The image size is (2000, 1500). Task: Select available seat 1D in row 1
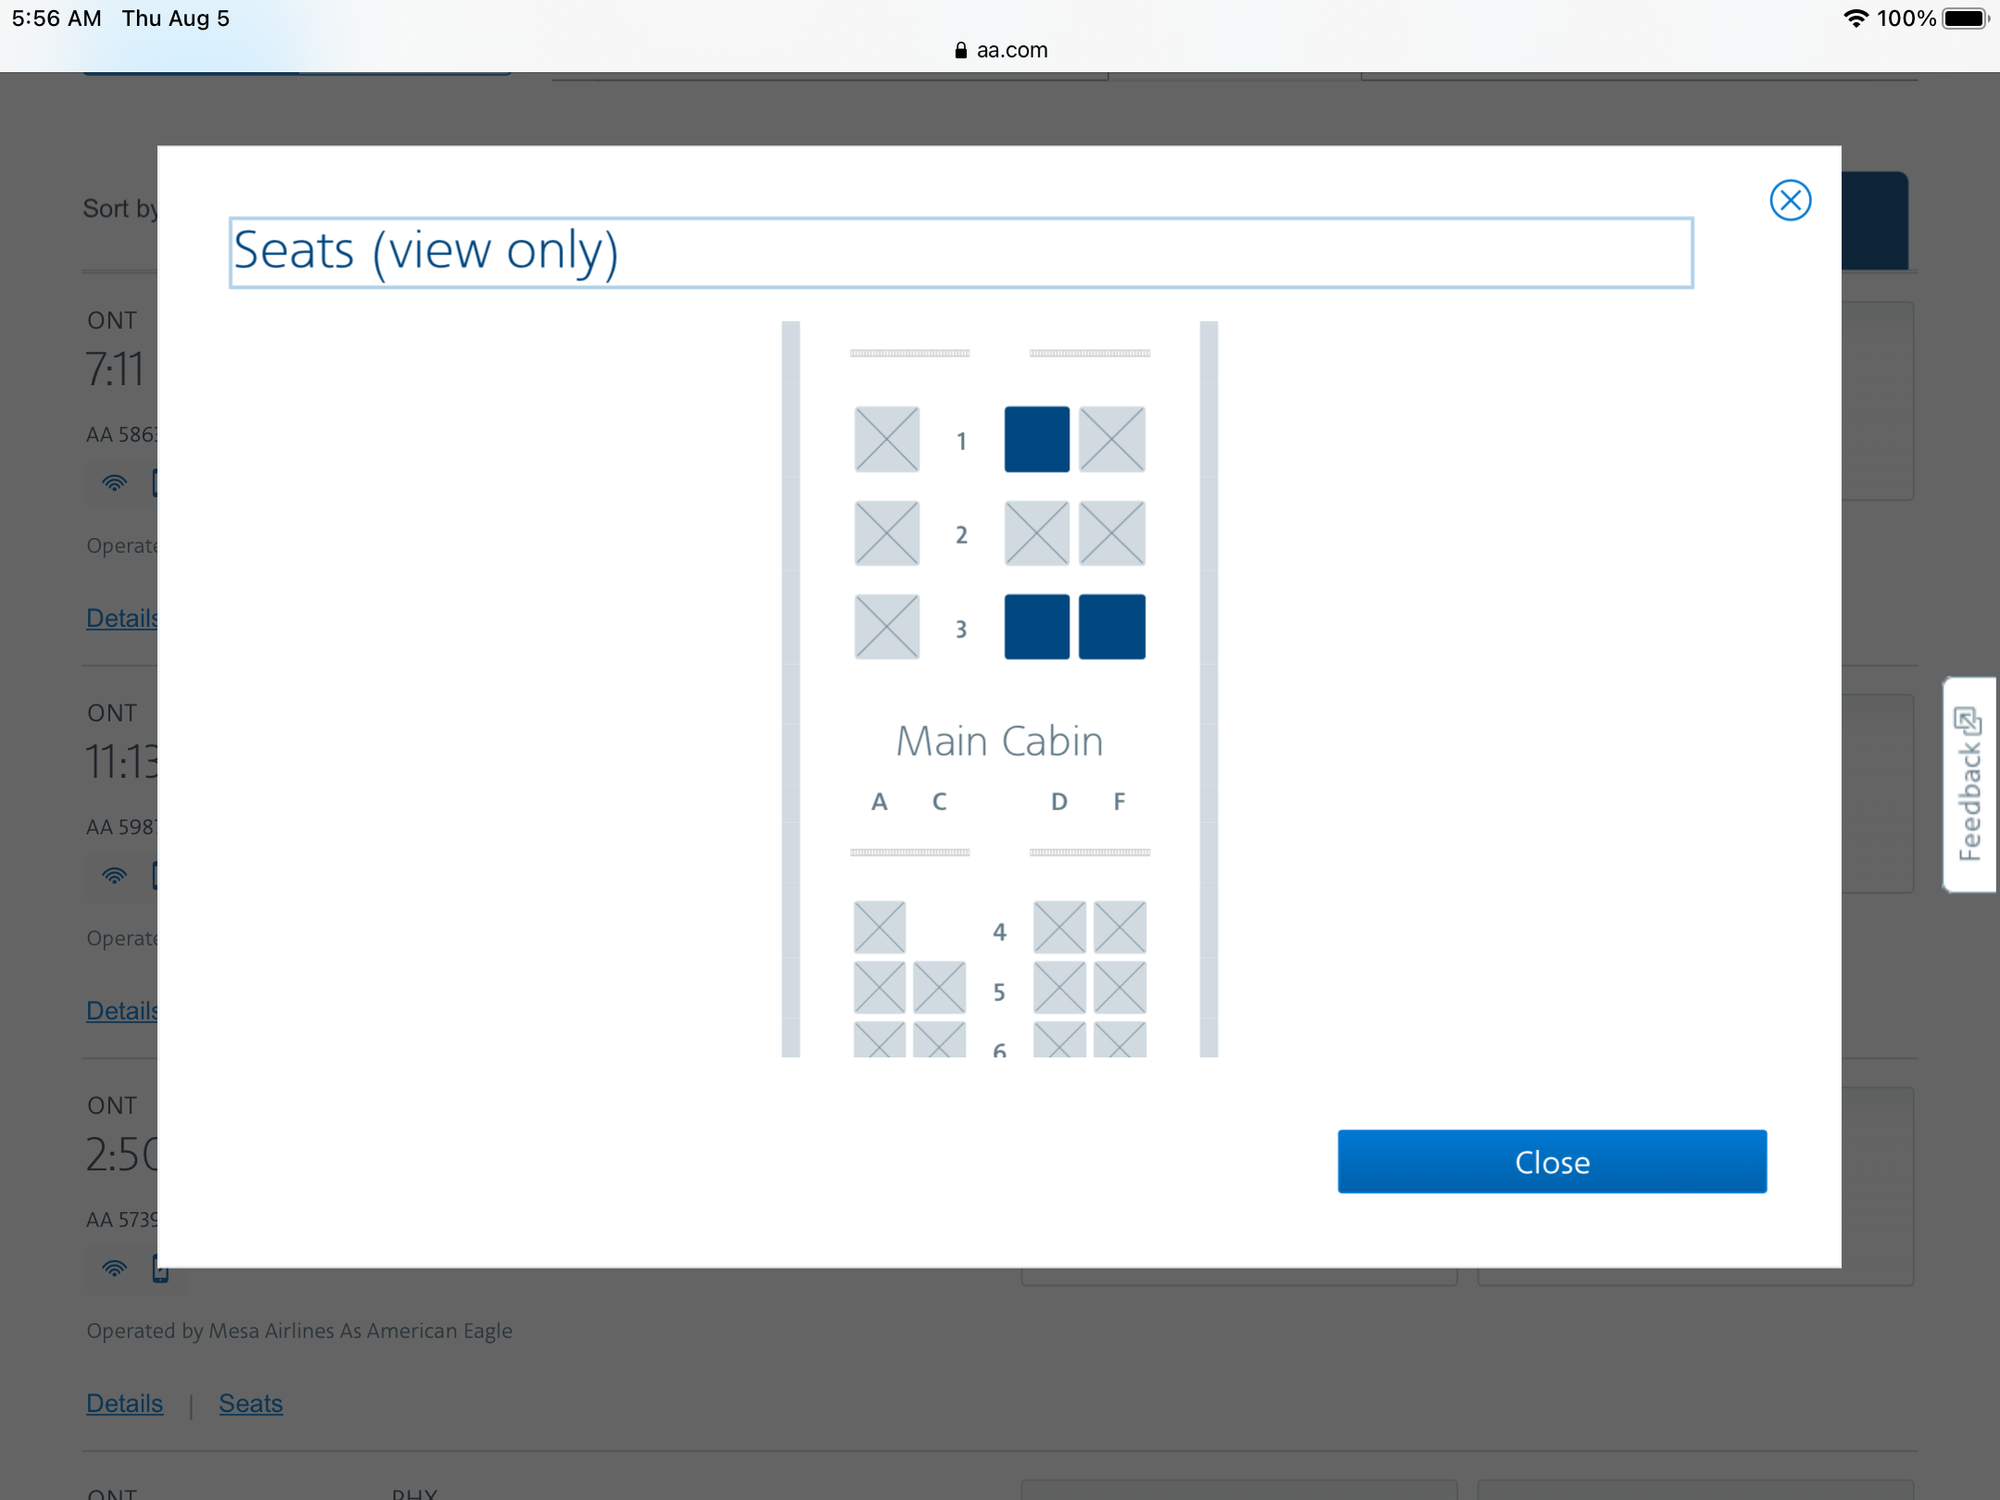click(1036, 439)
